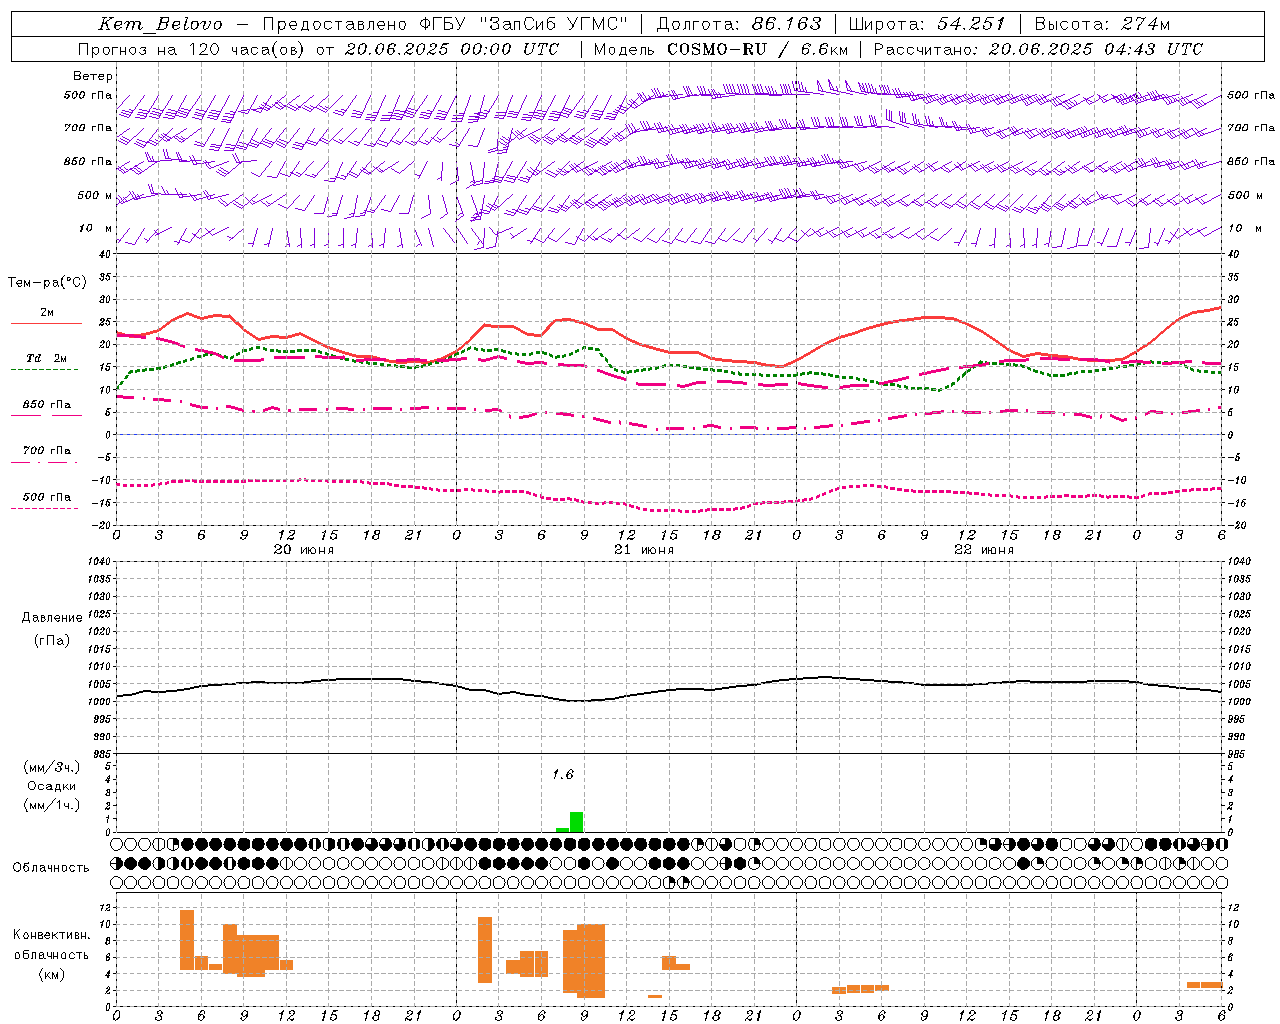The image size is (1280, 1024).
Task: Click the Конвективн. panel label
Action: [52, 934]
